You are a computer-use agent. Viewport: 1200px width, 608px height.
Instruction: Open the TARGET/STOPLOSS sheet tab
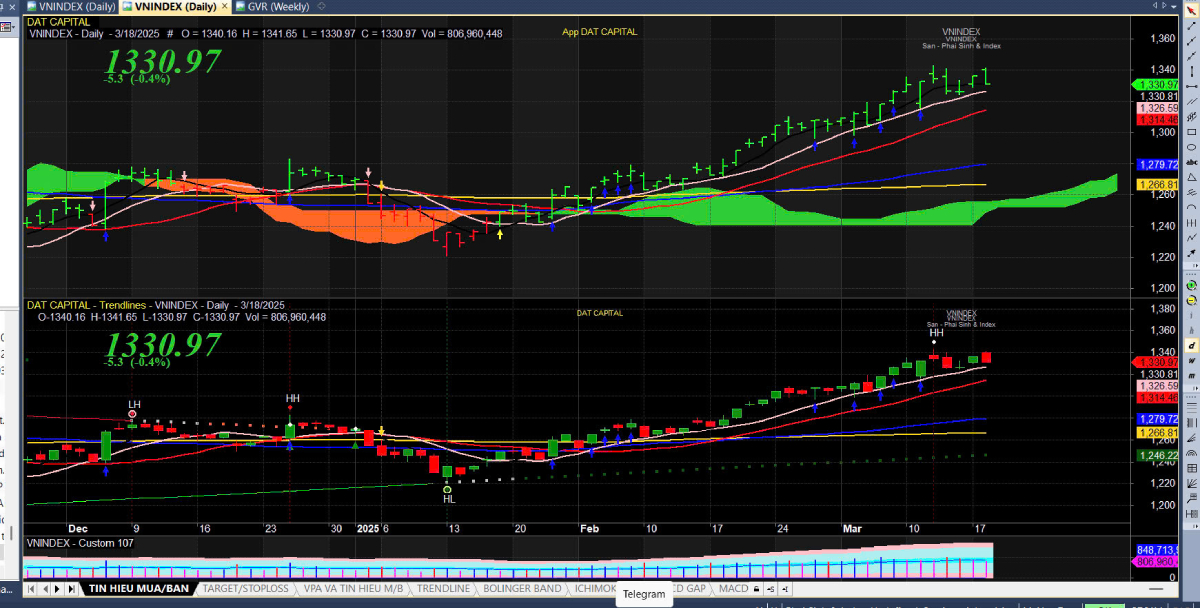[x=245, y=589]
